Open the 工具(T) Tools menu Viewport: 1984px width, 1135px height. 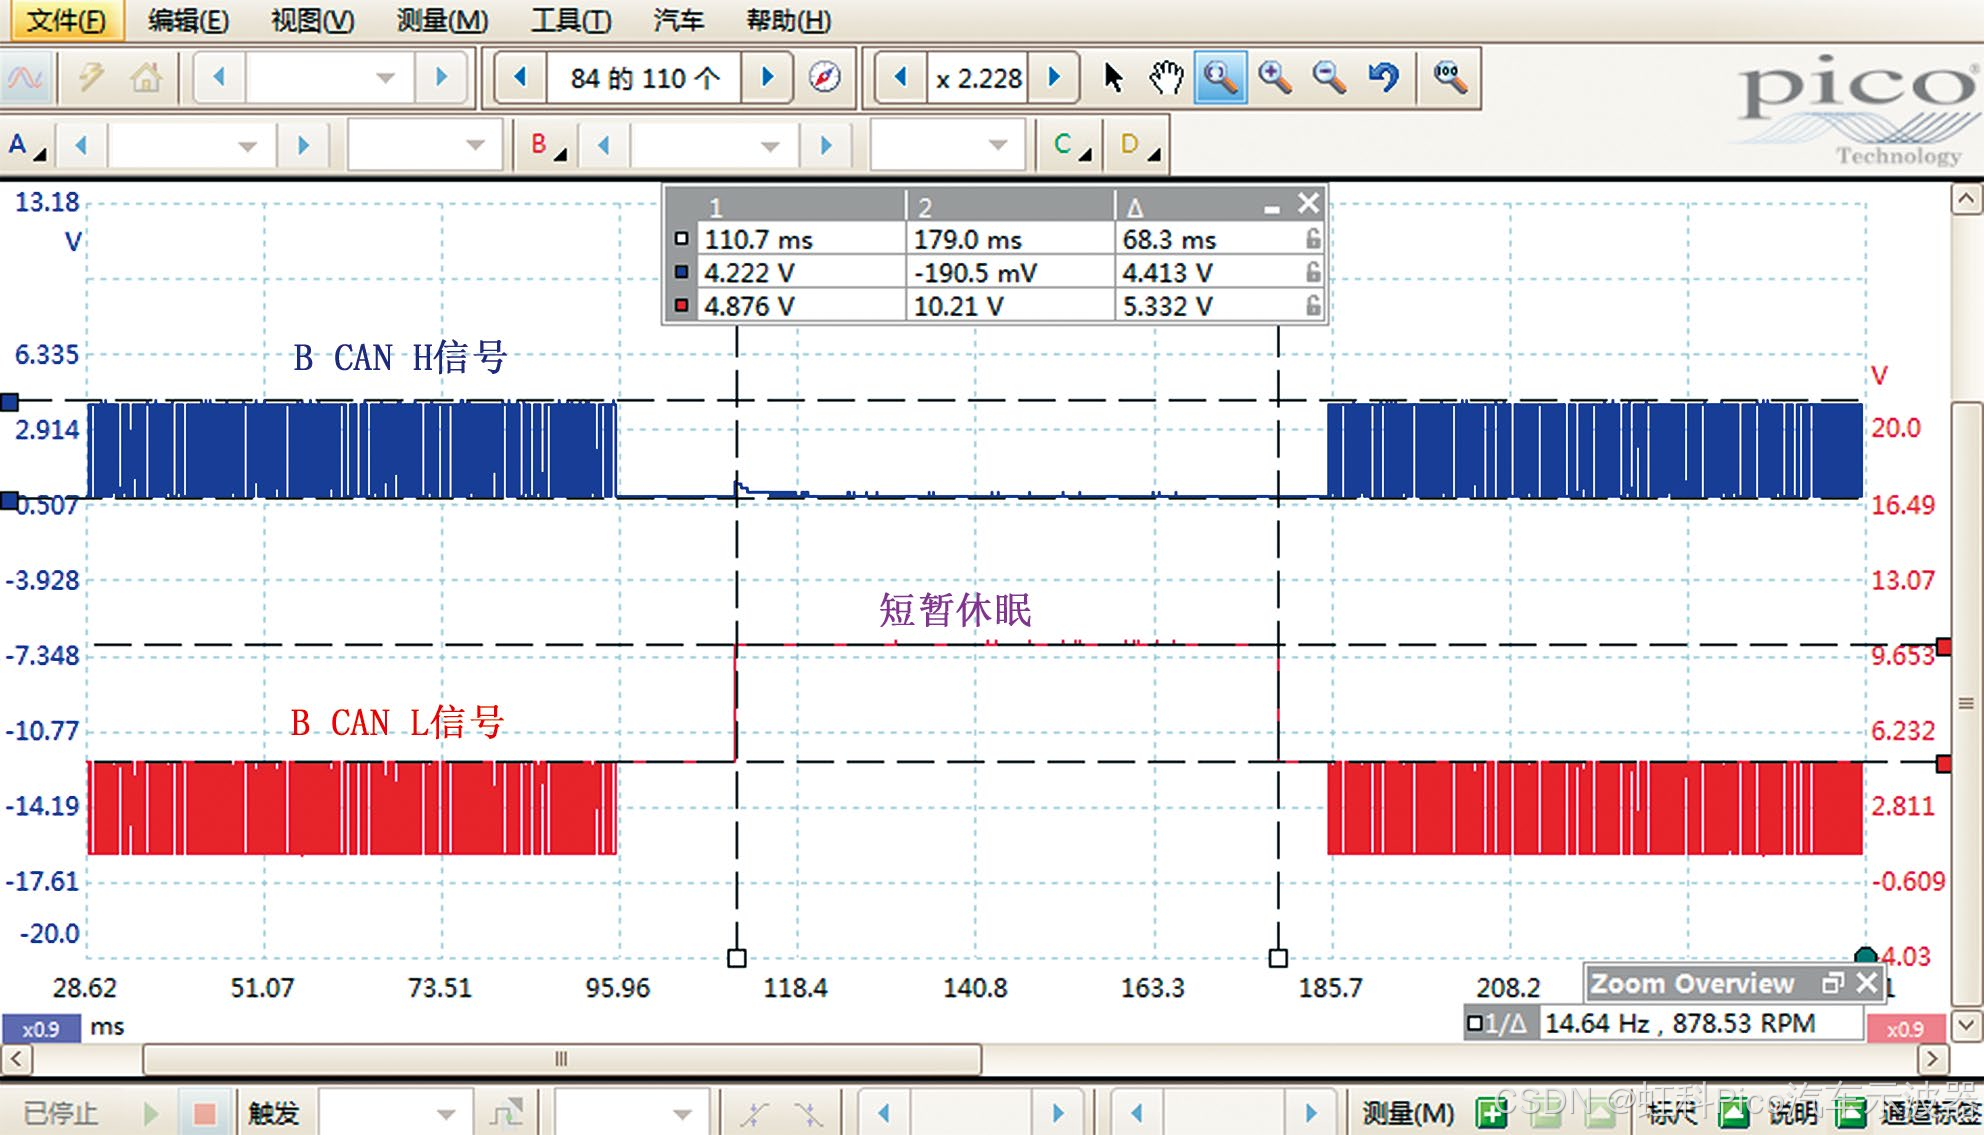click(570, 20)
